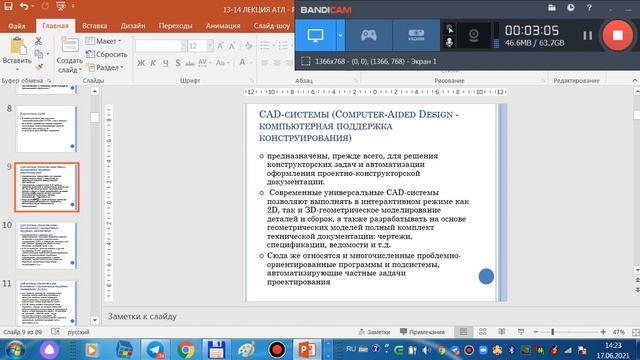Click the New Slide icon

click(x=69, y=46)
